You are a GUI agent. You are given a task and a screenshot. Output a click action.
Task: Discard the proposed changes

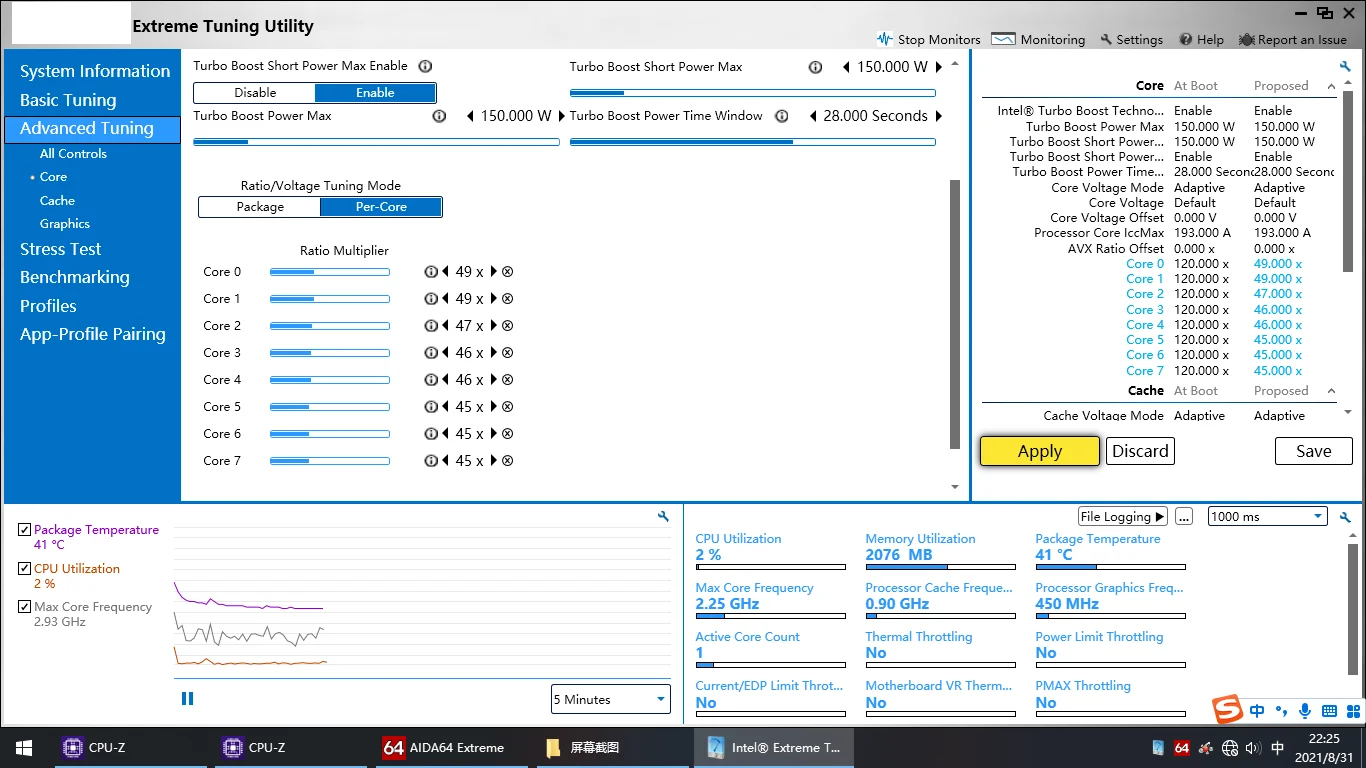(x=1140, y=451)
